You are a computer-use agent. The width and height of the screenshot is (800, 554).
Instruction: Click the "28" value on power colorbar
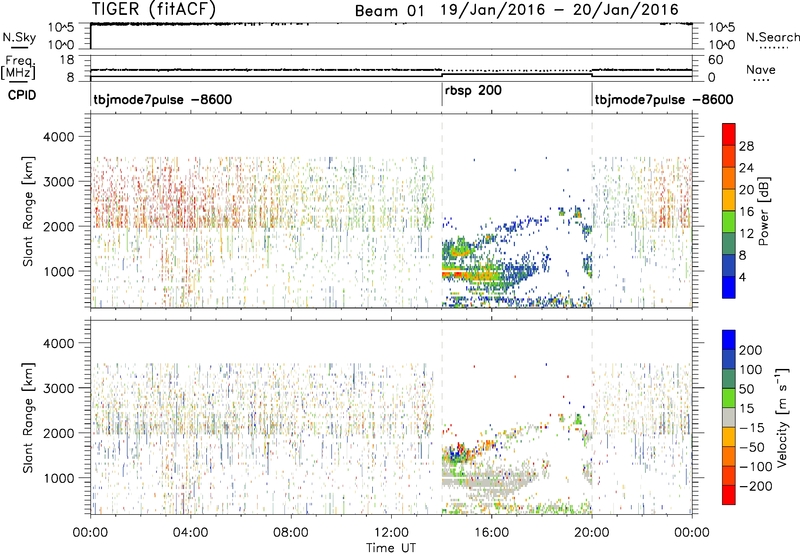click(x=746, y=146)
